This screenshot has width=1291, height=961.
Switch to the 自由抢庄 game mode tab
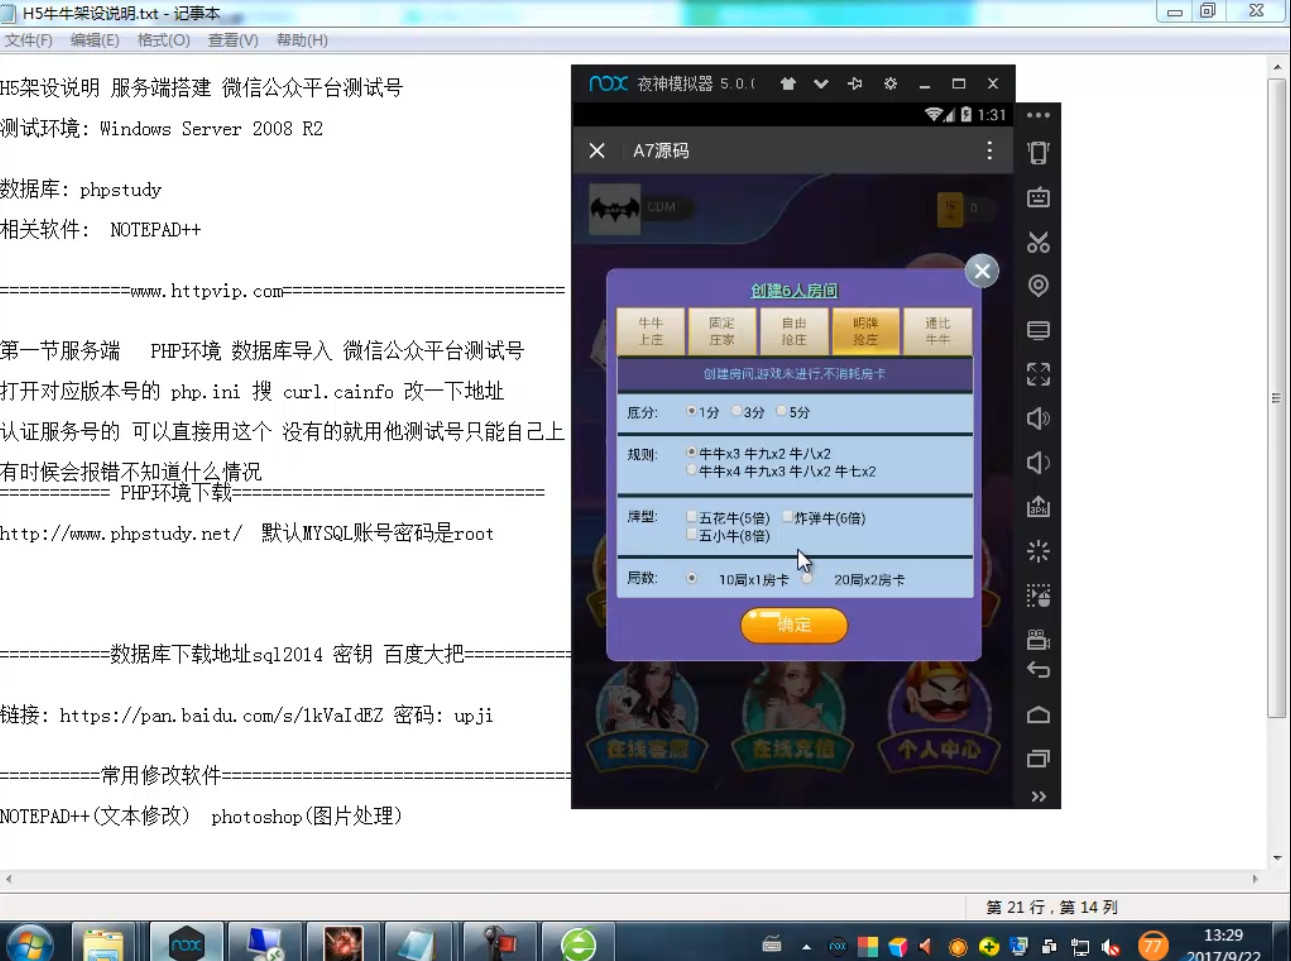[x=794, y=332]
